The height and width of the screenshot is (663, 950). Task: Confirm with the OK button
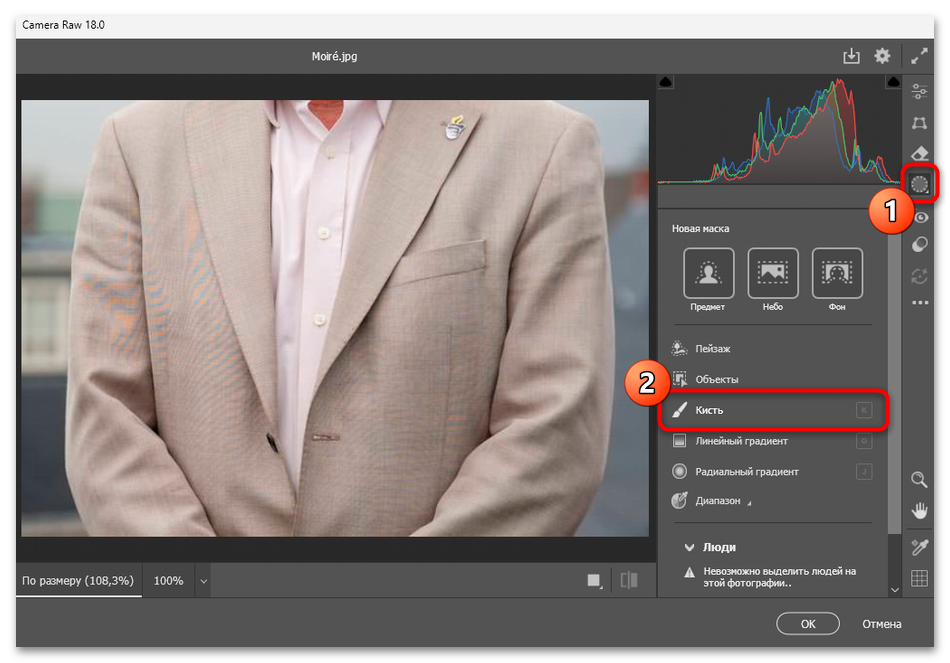point(808,624)
